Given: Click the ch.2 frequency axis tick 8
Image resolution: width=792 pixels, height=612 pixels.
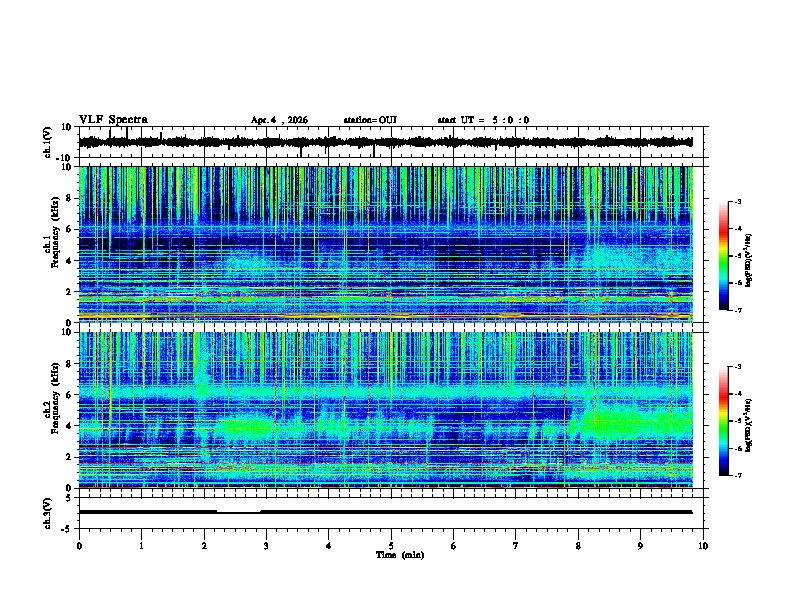Looking at the screenshot, I should (69, 364).
